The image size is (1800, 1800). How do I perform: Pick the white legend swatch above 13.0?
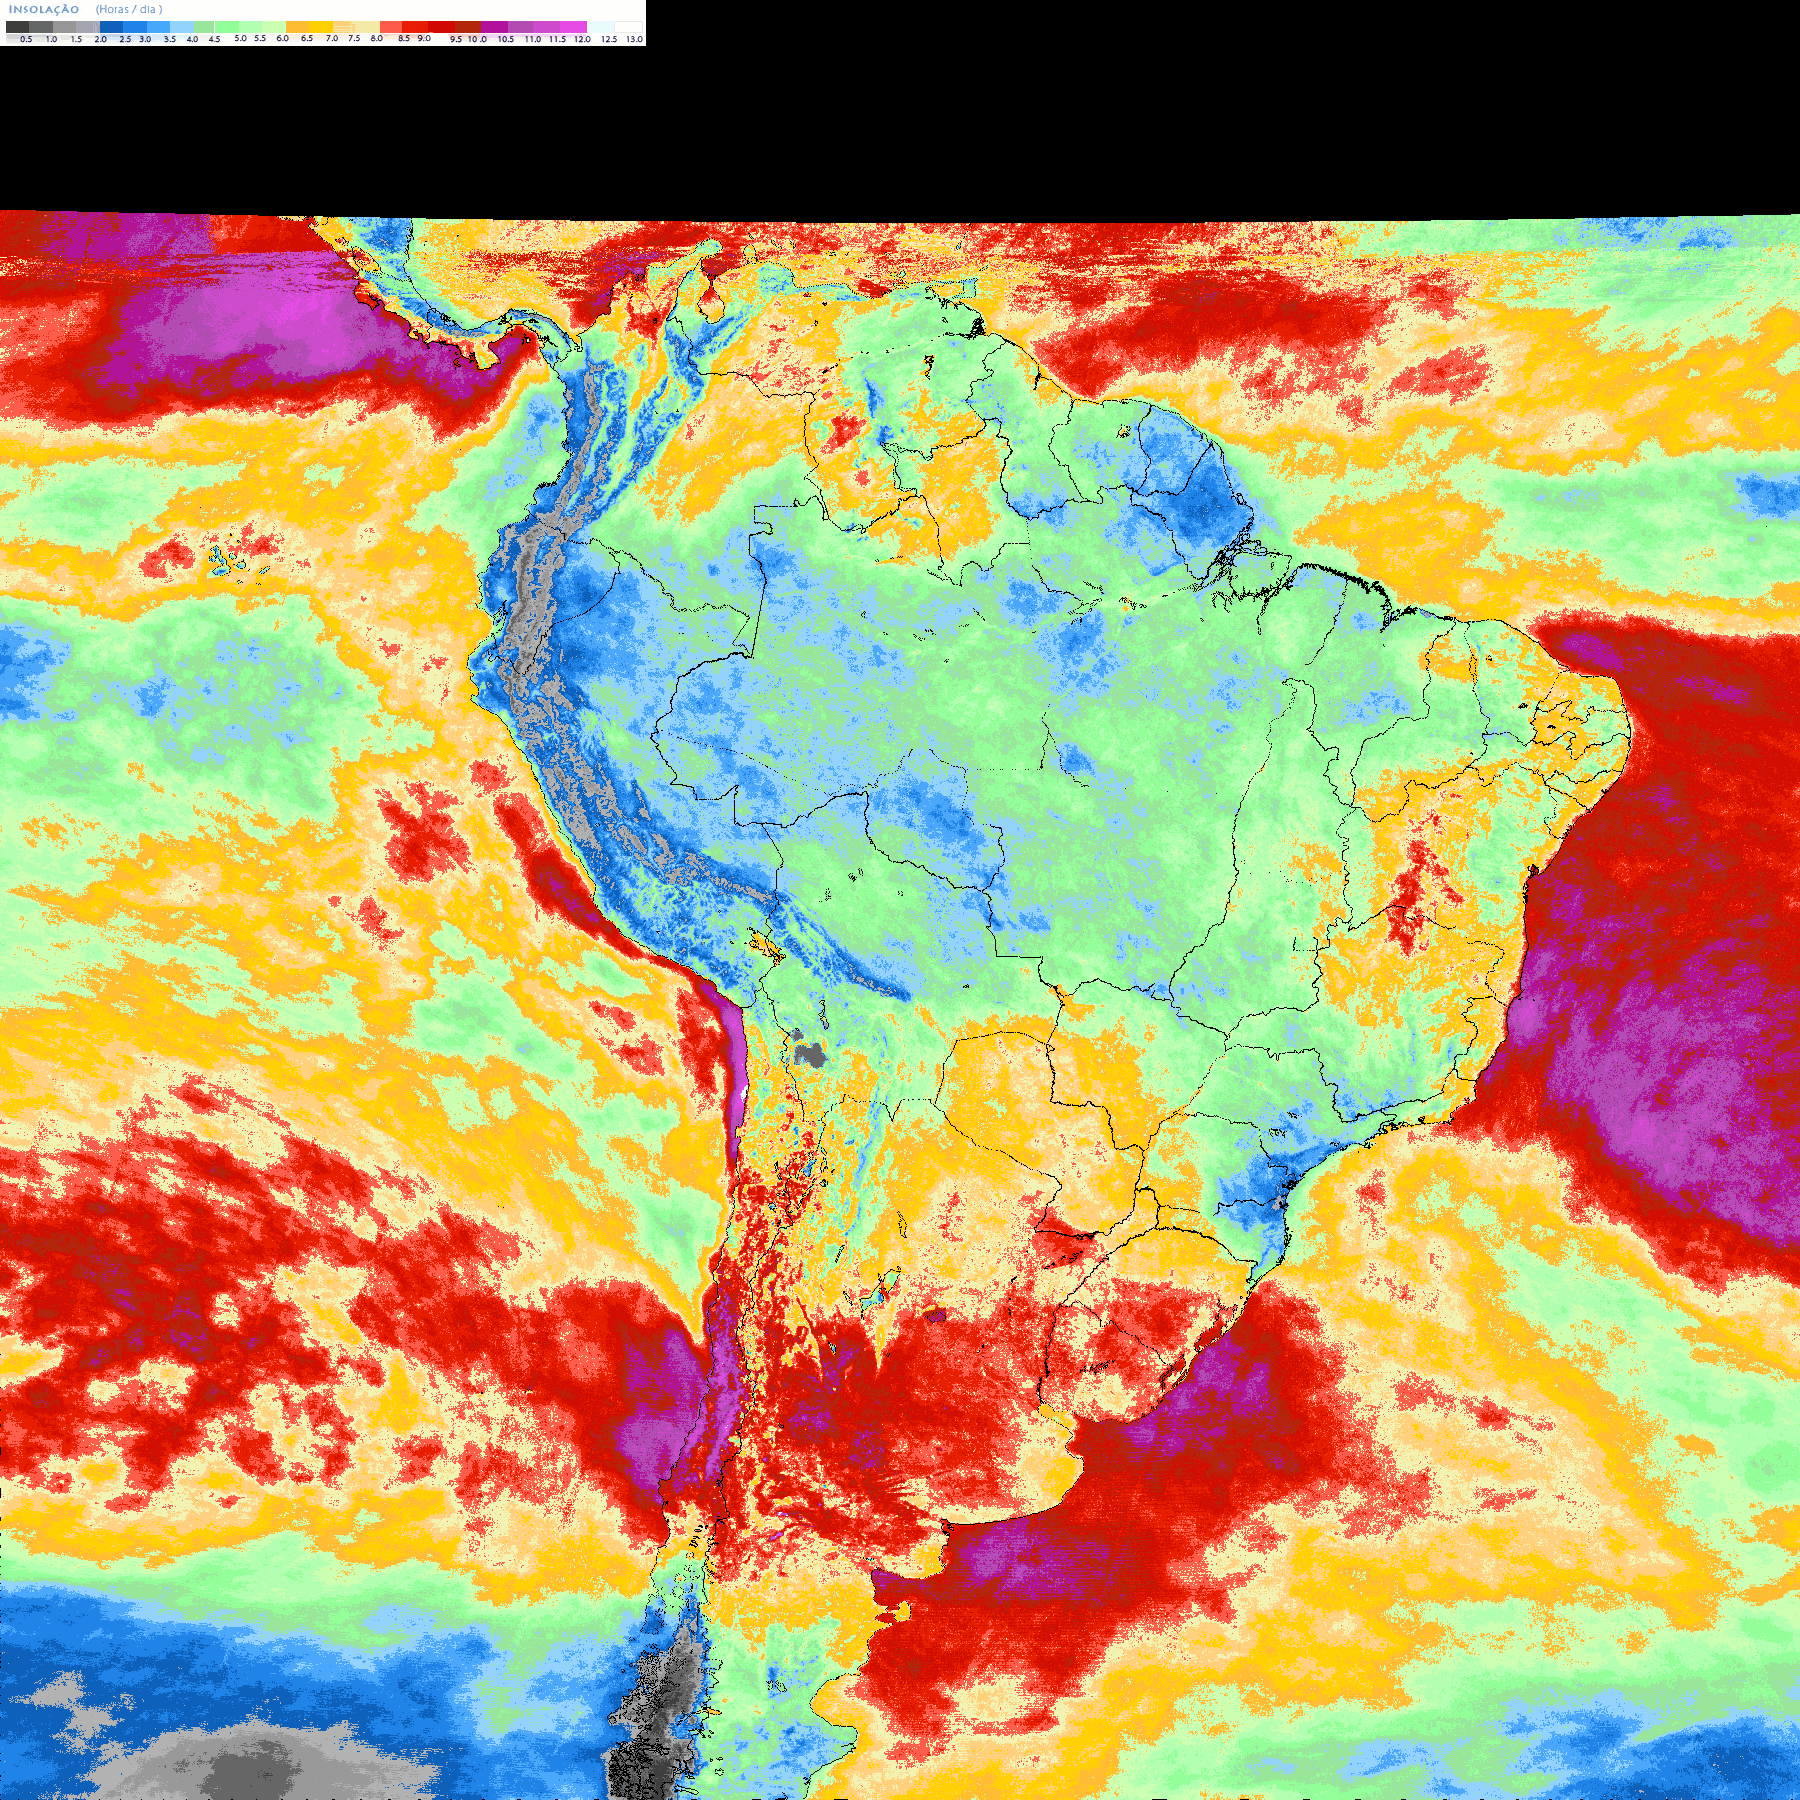coord(628,27)
